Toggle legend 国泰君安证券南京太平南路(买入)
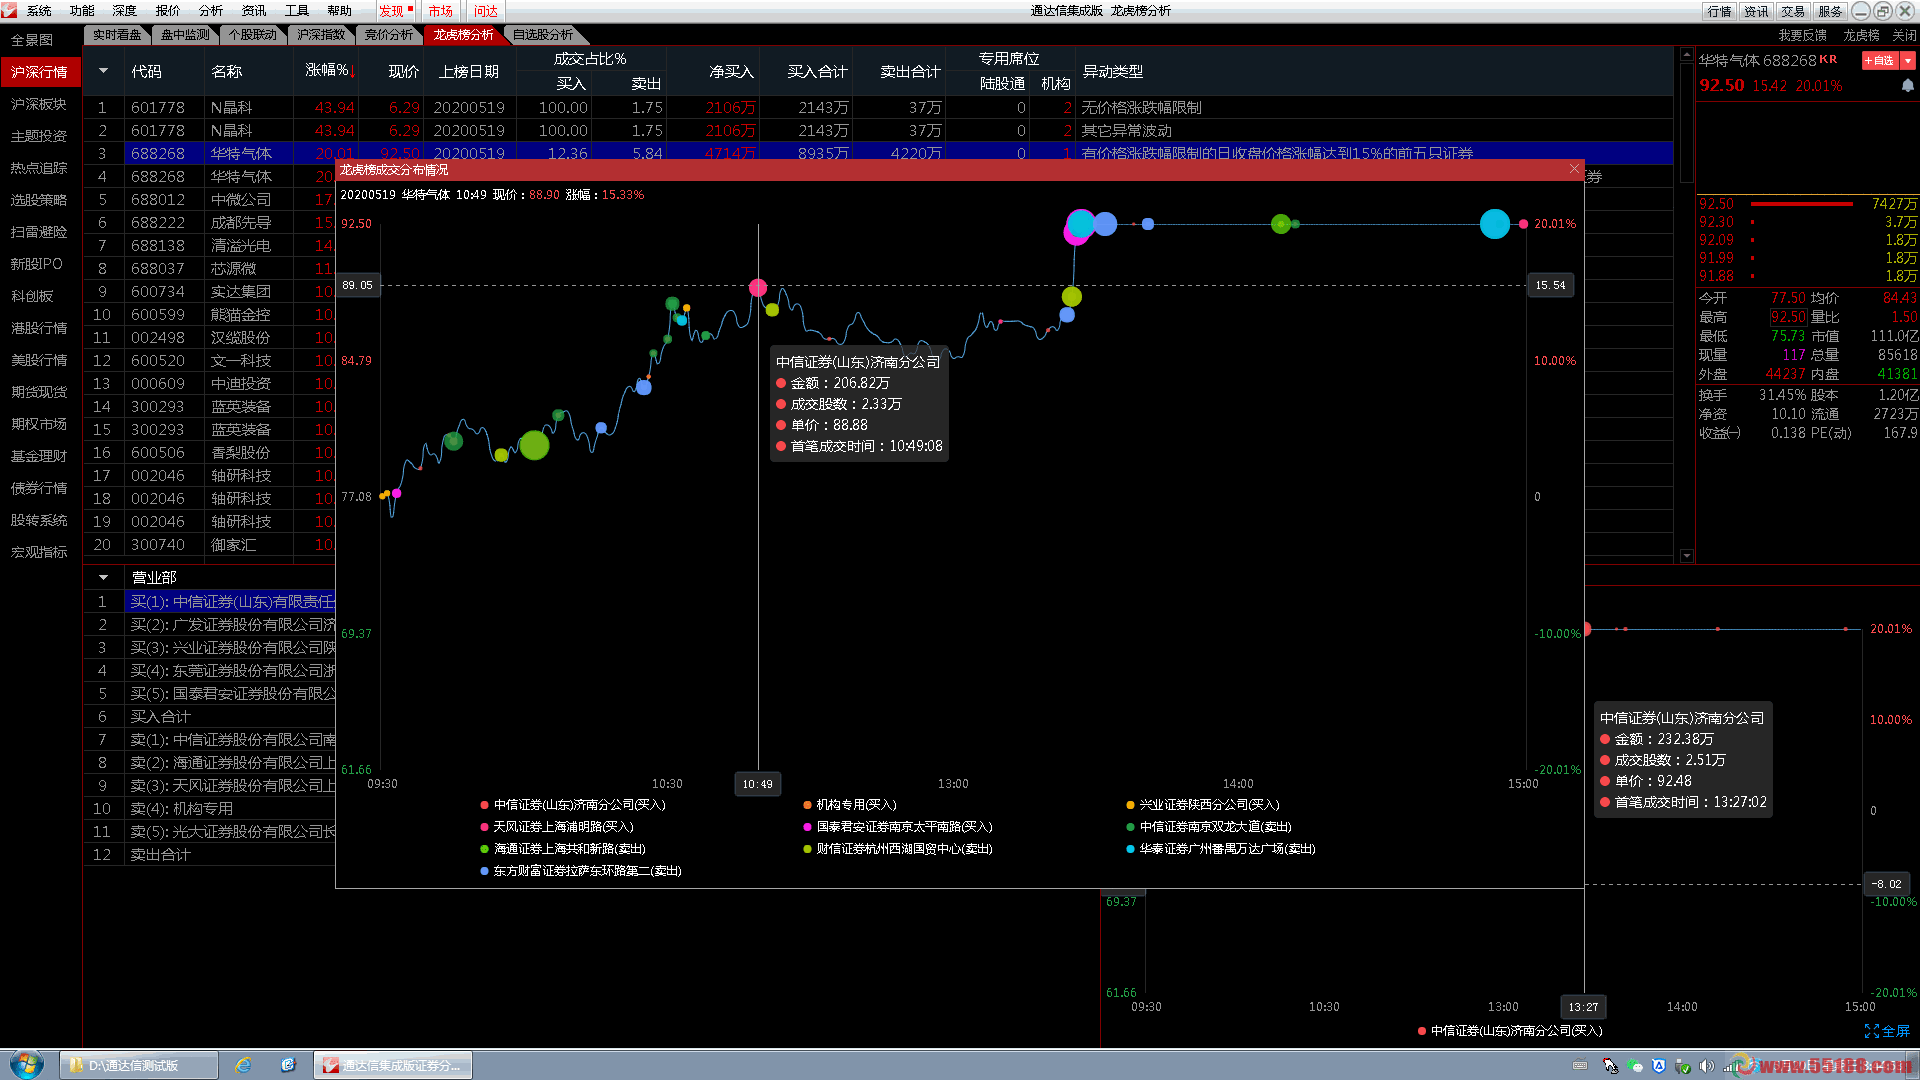Screen dimensions: 1920x1080 898,827
